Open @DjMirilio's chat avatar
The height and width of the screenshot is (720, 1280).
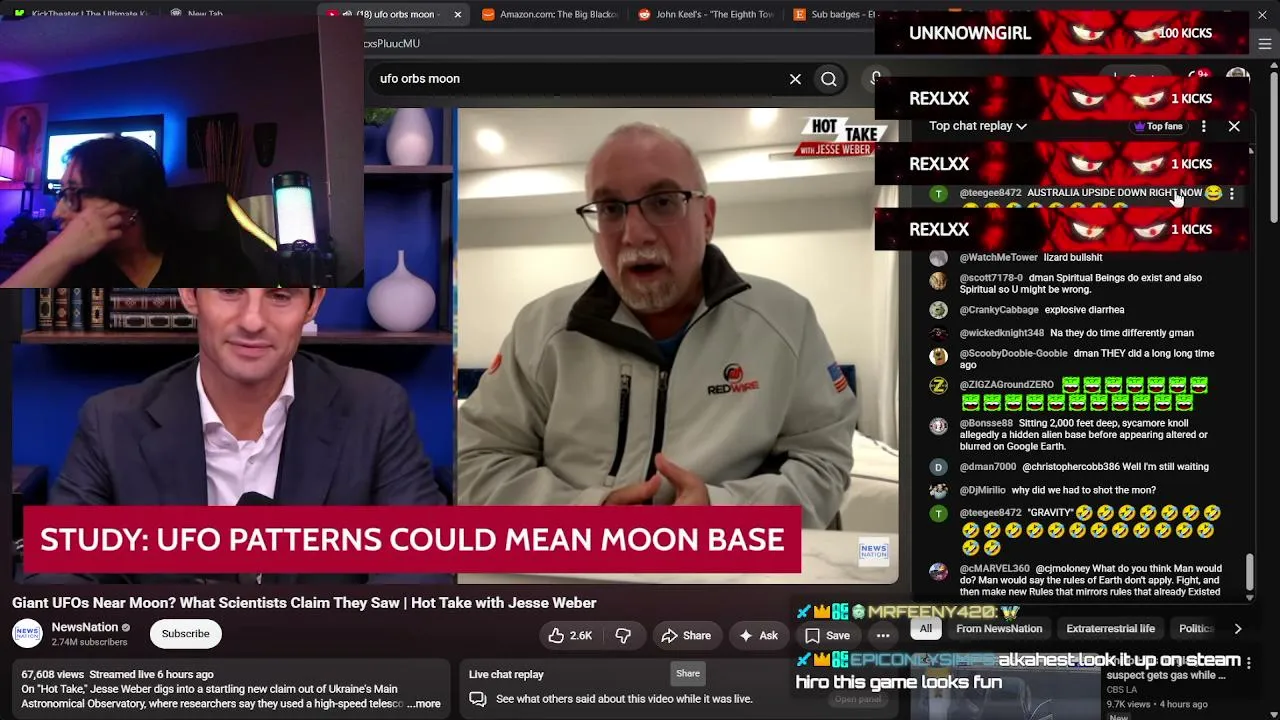(938, 490)
